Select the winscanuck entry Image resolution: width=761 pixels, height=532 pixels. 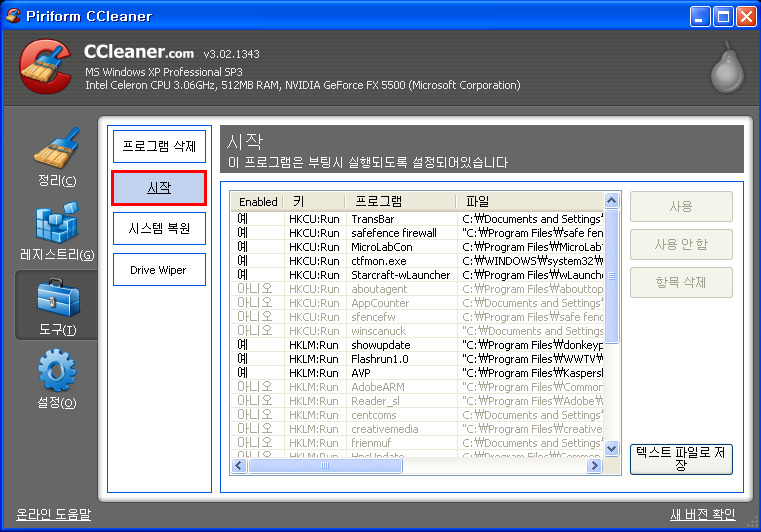point(417,331)
